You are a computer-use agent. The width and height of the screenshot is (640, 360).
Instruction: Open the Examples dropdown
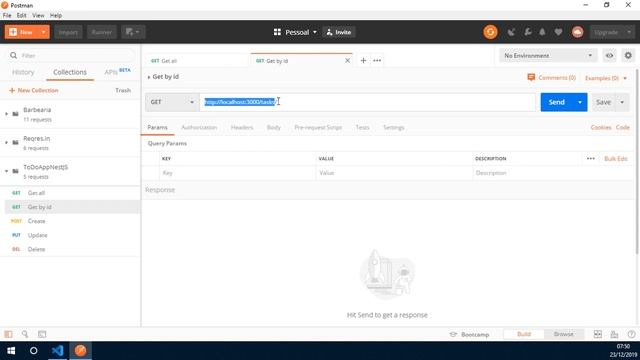point(606,78)
